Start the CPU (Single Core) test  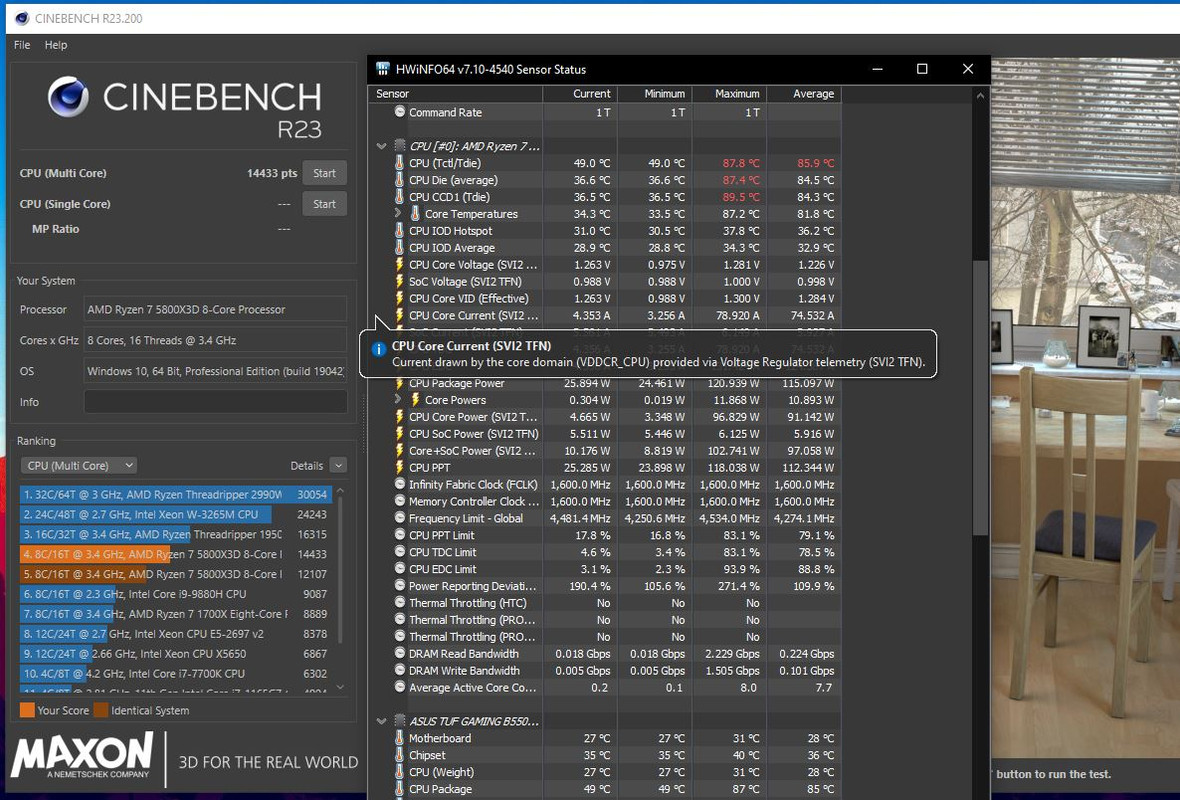324,204
